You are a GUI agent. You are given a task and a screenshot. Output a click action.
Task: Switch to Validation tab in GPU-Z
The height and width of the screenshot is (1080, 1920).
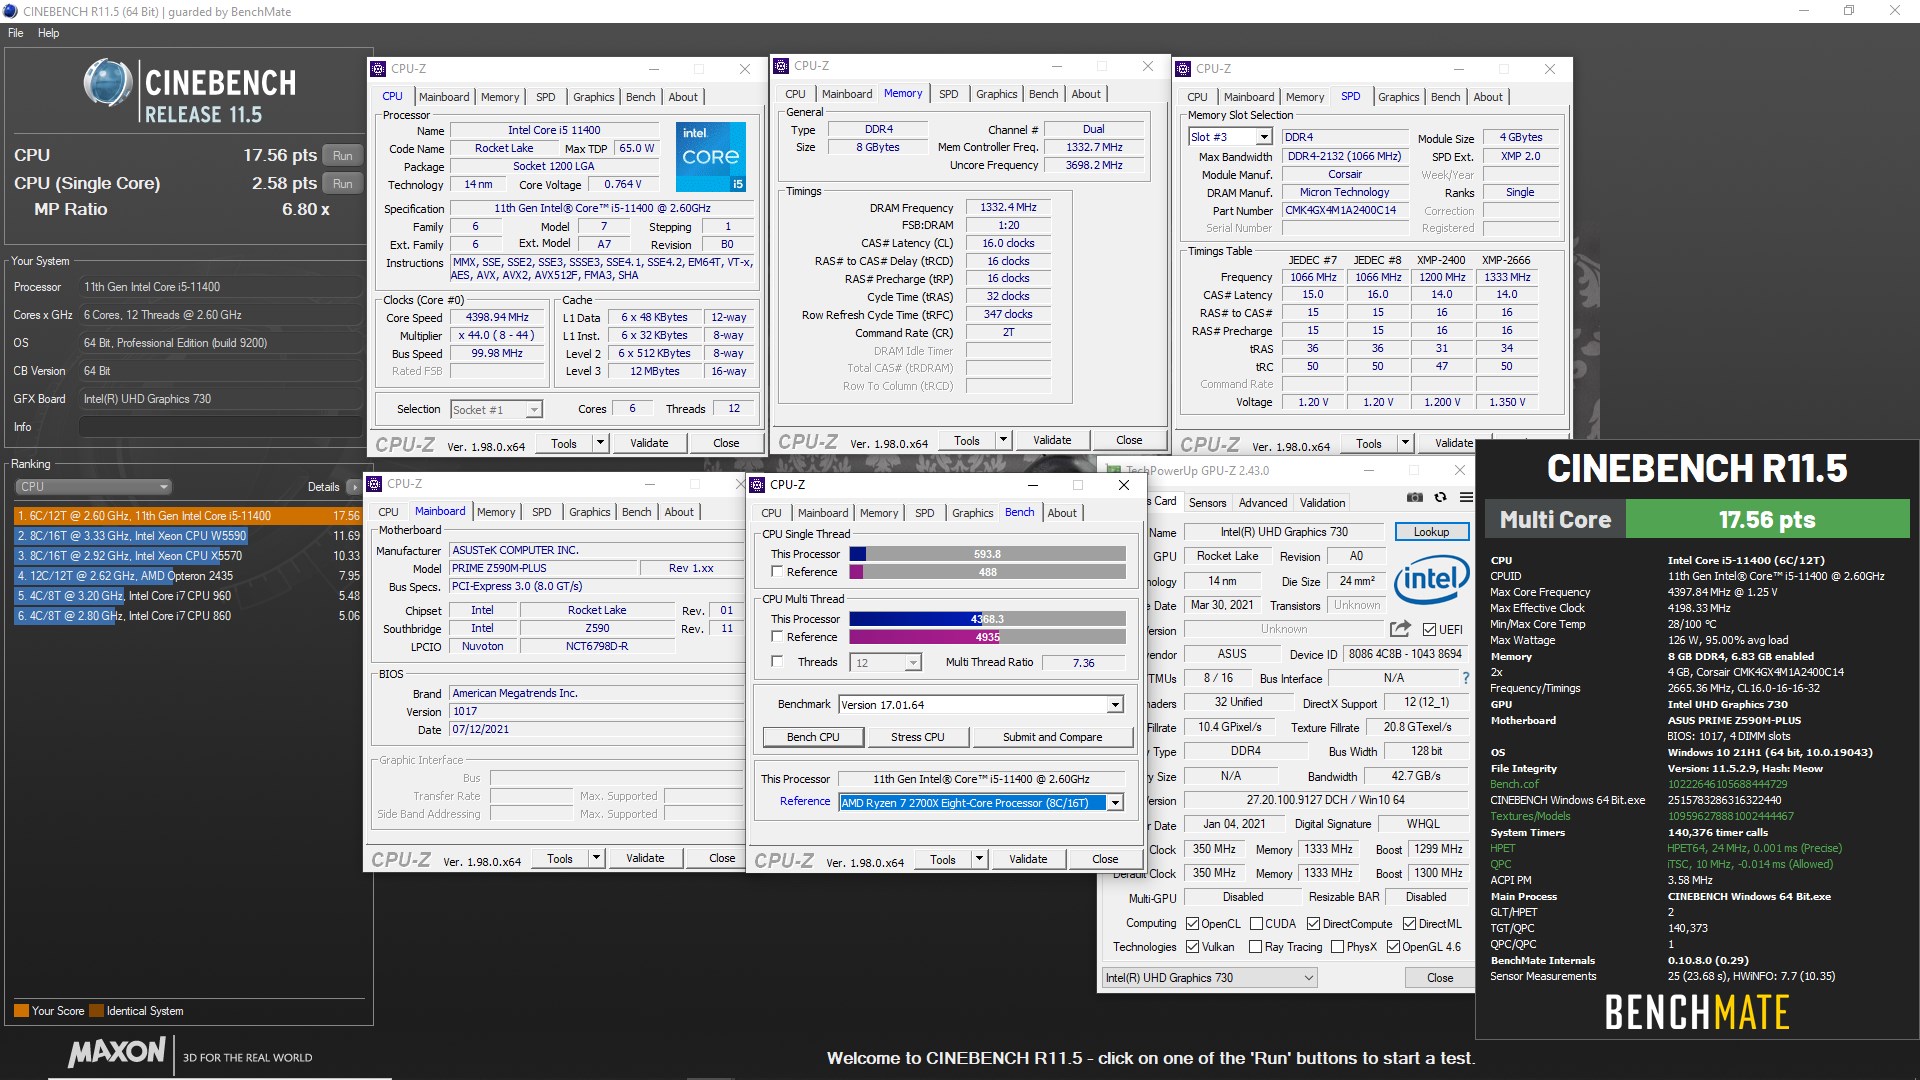click(x=1322, y=503)
